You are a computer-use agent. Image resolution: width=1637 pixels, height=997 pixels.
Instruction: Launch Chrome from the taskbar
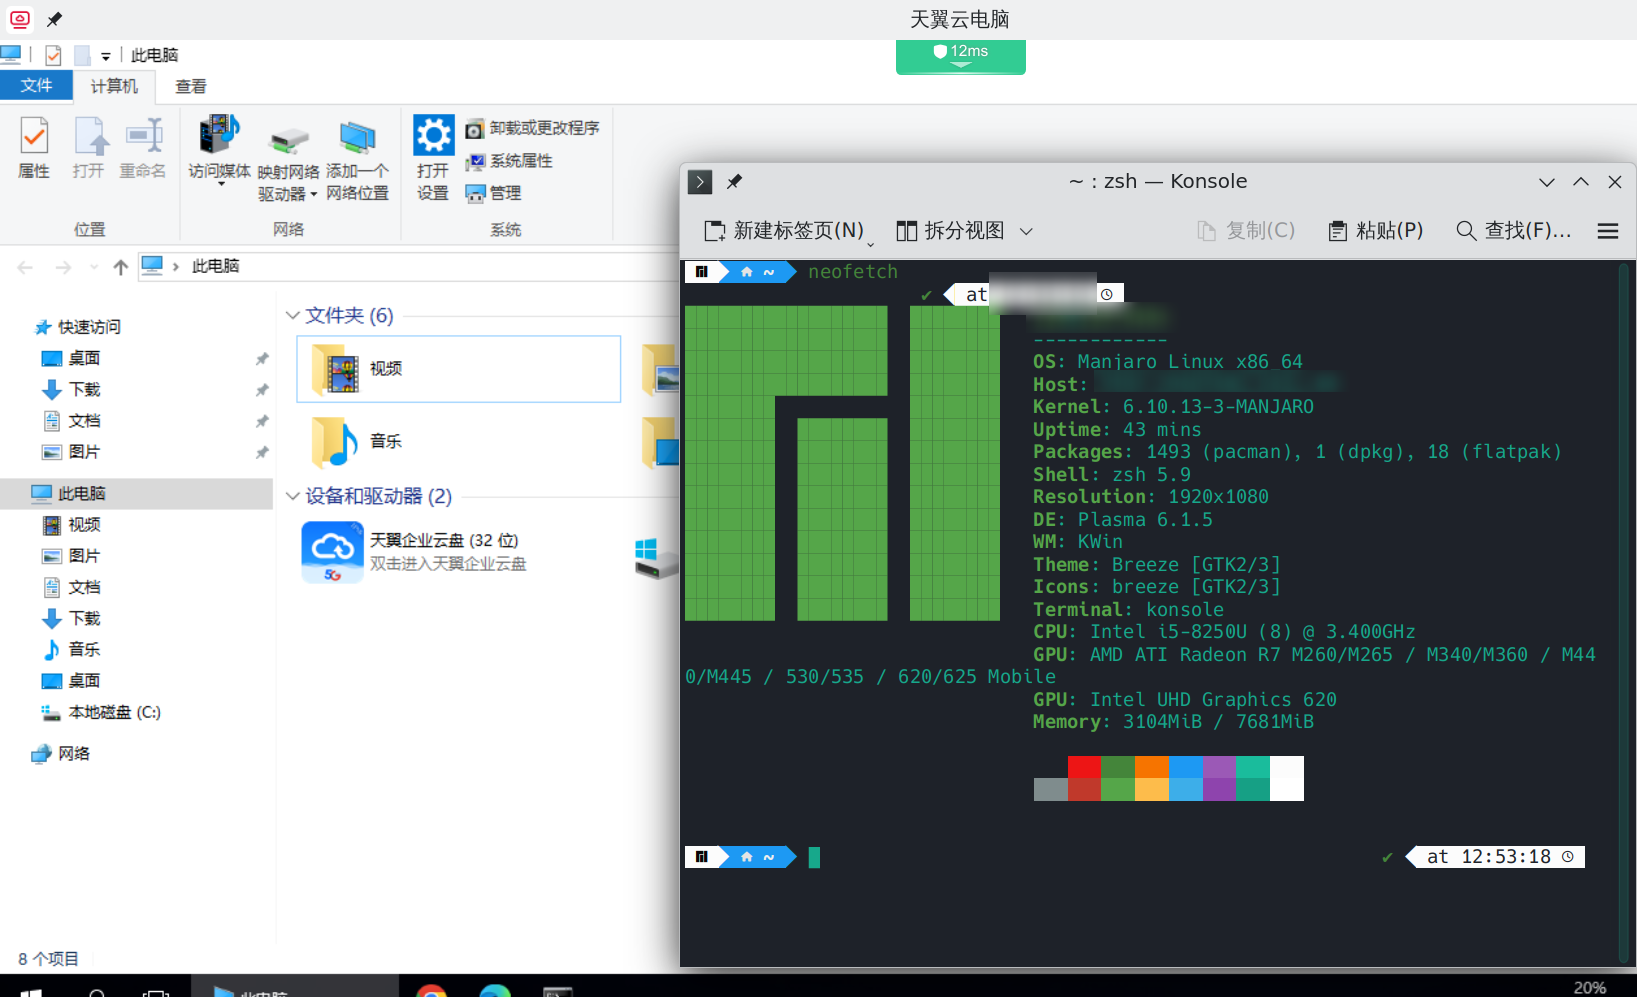coord(431,991)
